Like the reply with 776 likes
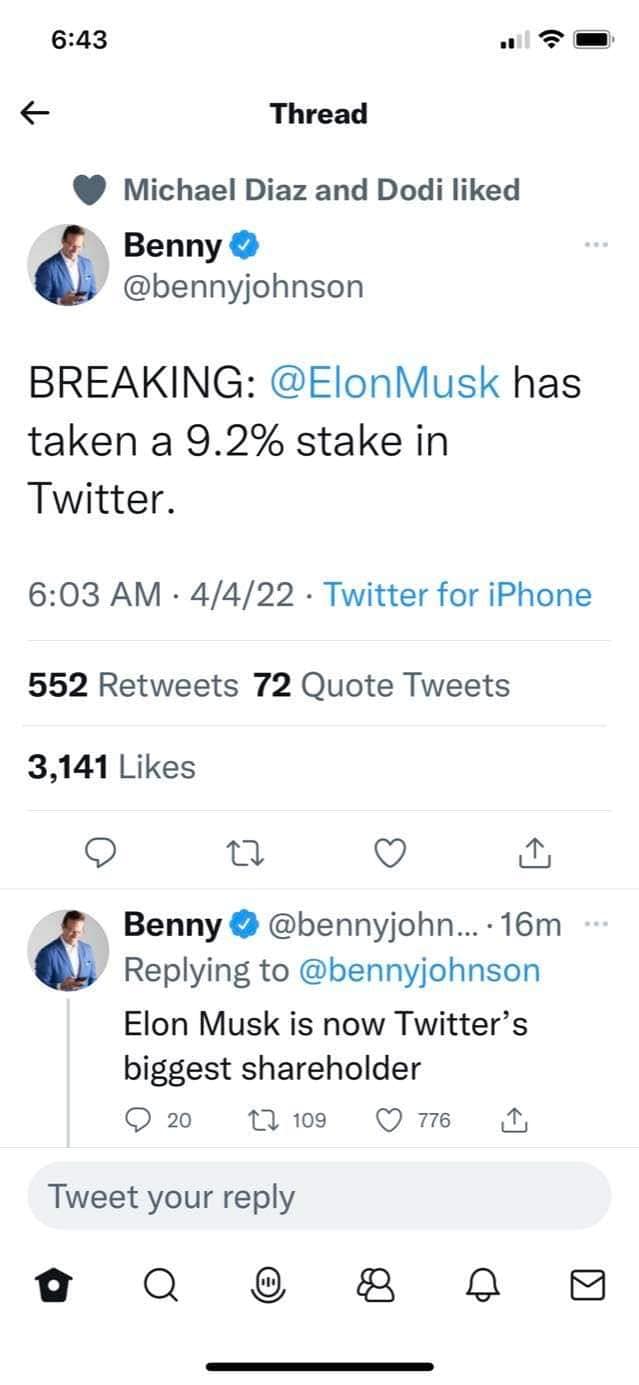Image resolution: width=639 pixels, height=1385 pixels. coord(388,1121)
